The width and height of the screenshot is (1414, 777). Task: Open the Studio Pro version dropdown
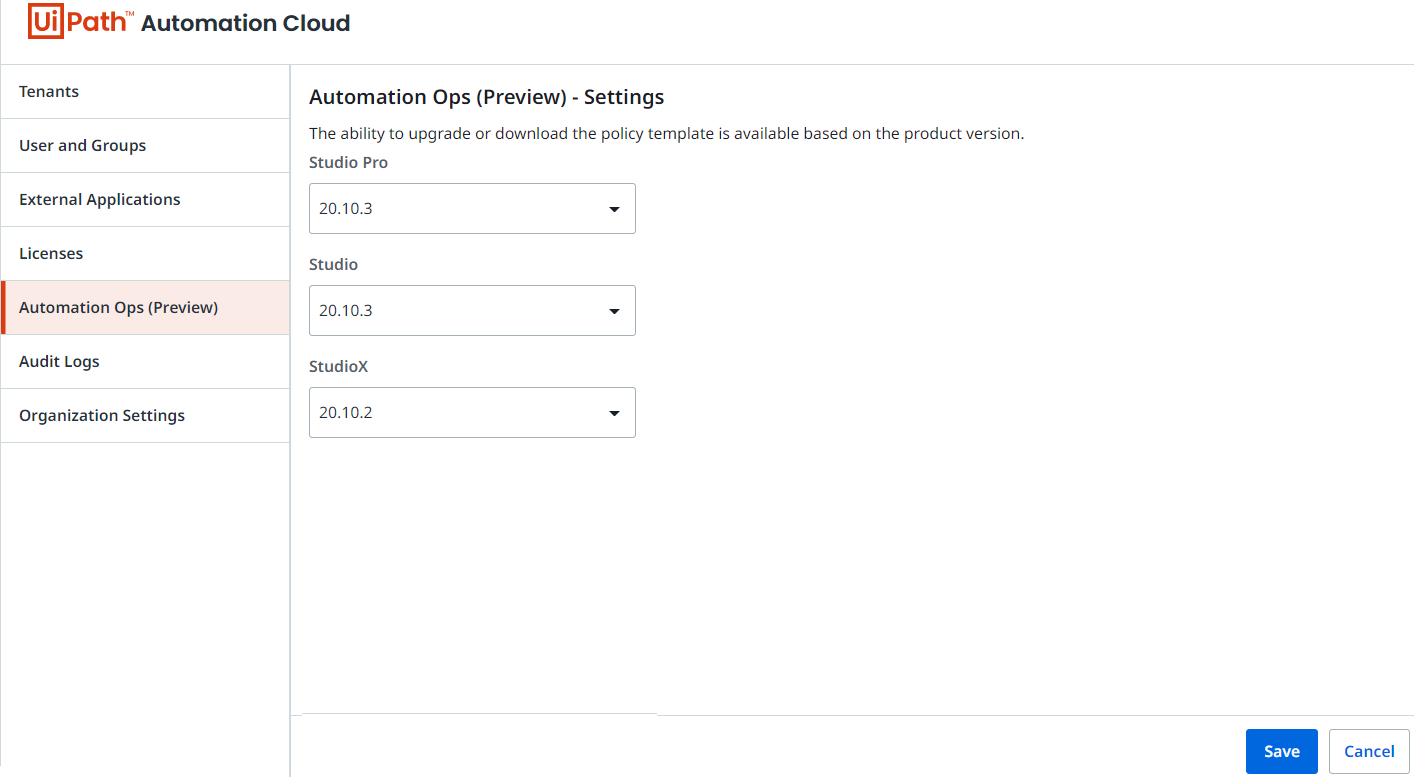pos(472,209)
